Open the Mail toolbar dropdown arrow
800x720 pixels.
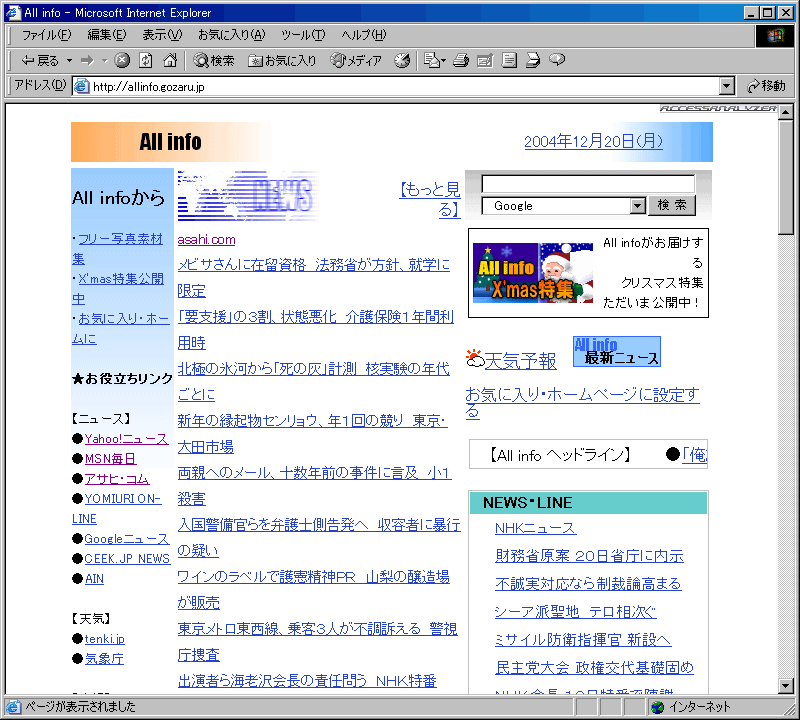pos(443,61)
